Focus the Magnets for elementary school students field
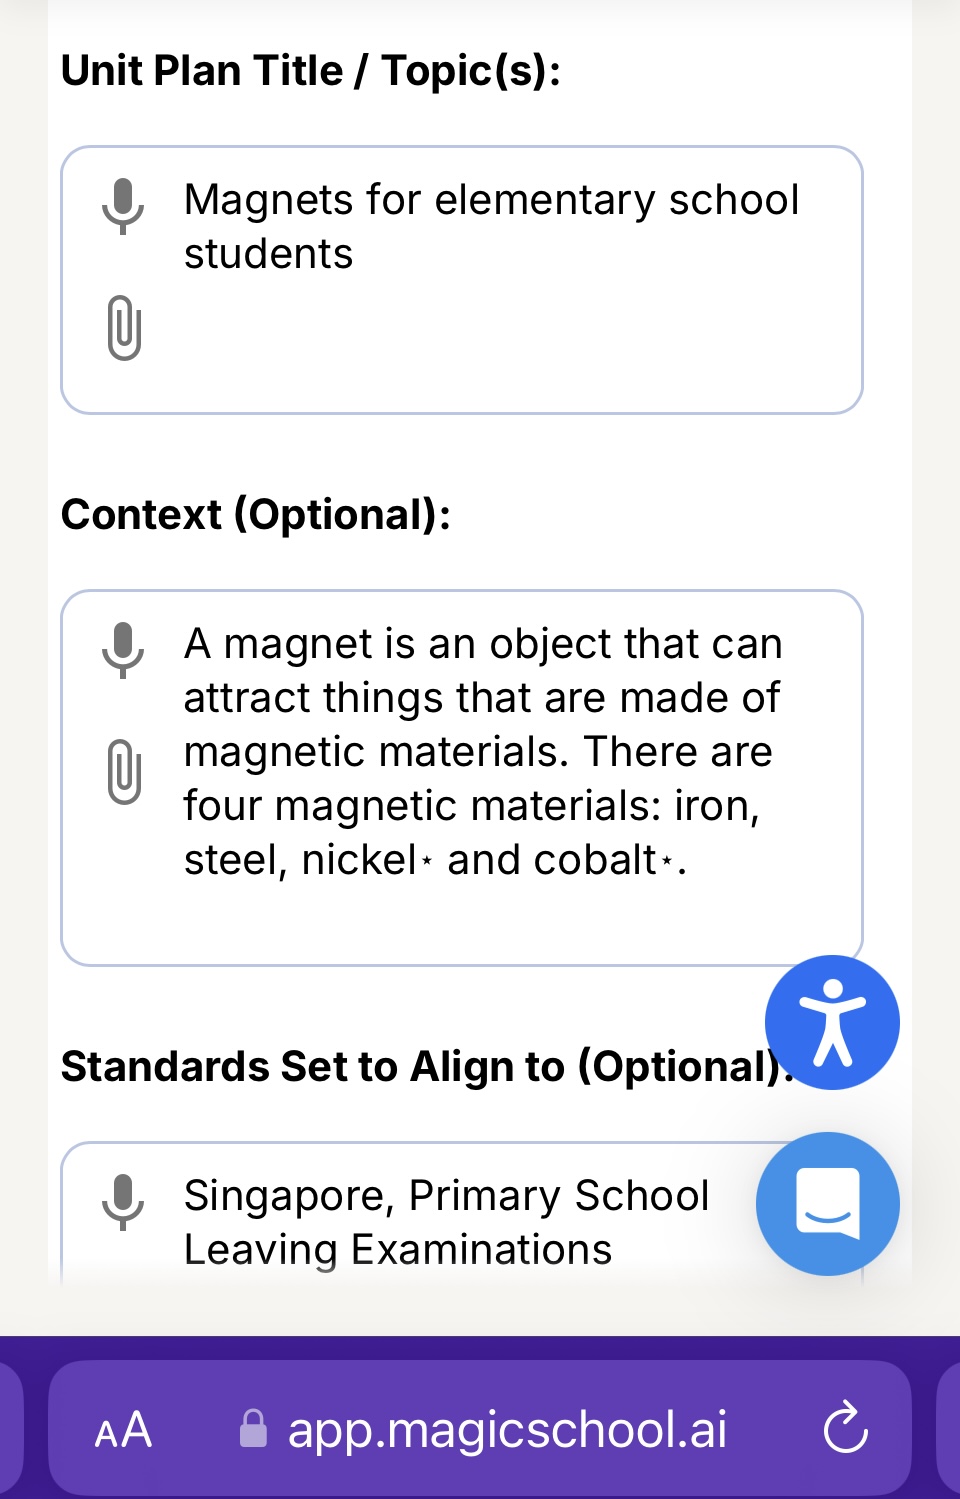The height and width of the screenshot is (1499, 960). coord(490,227)
